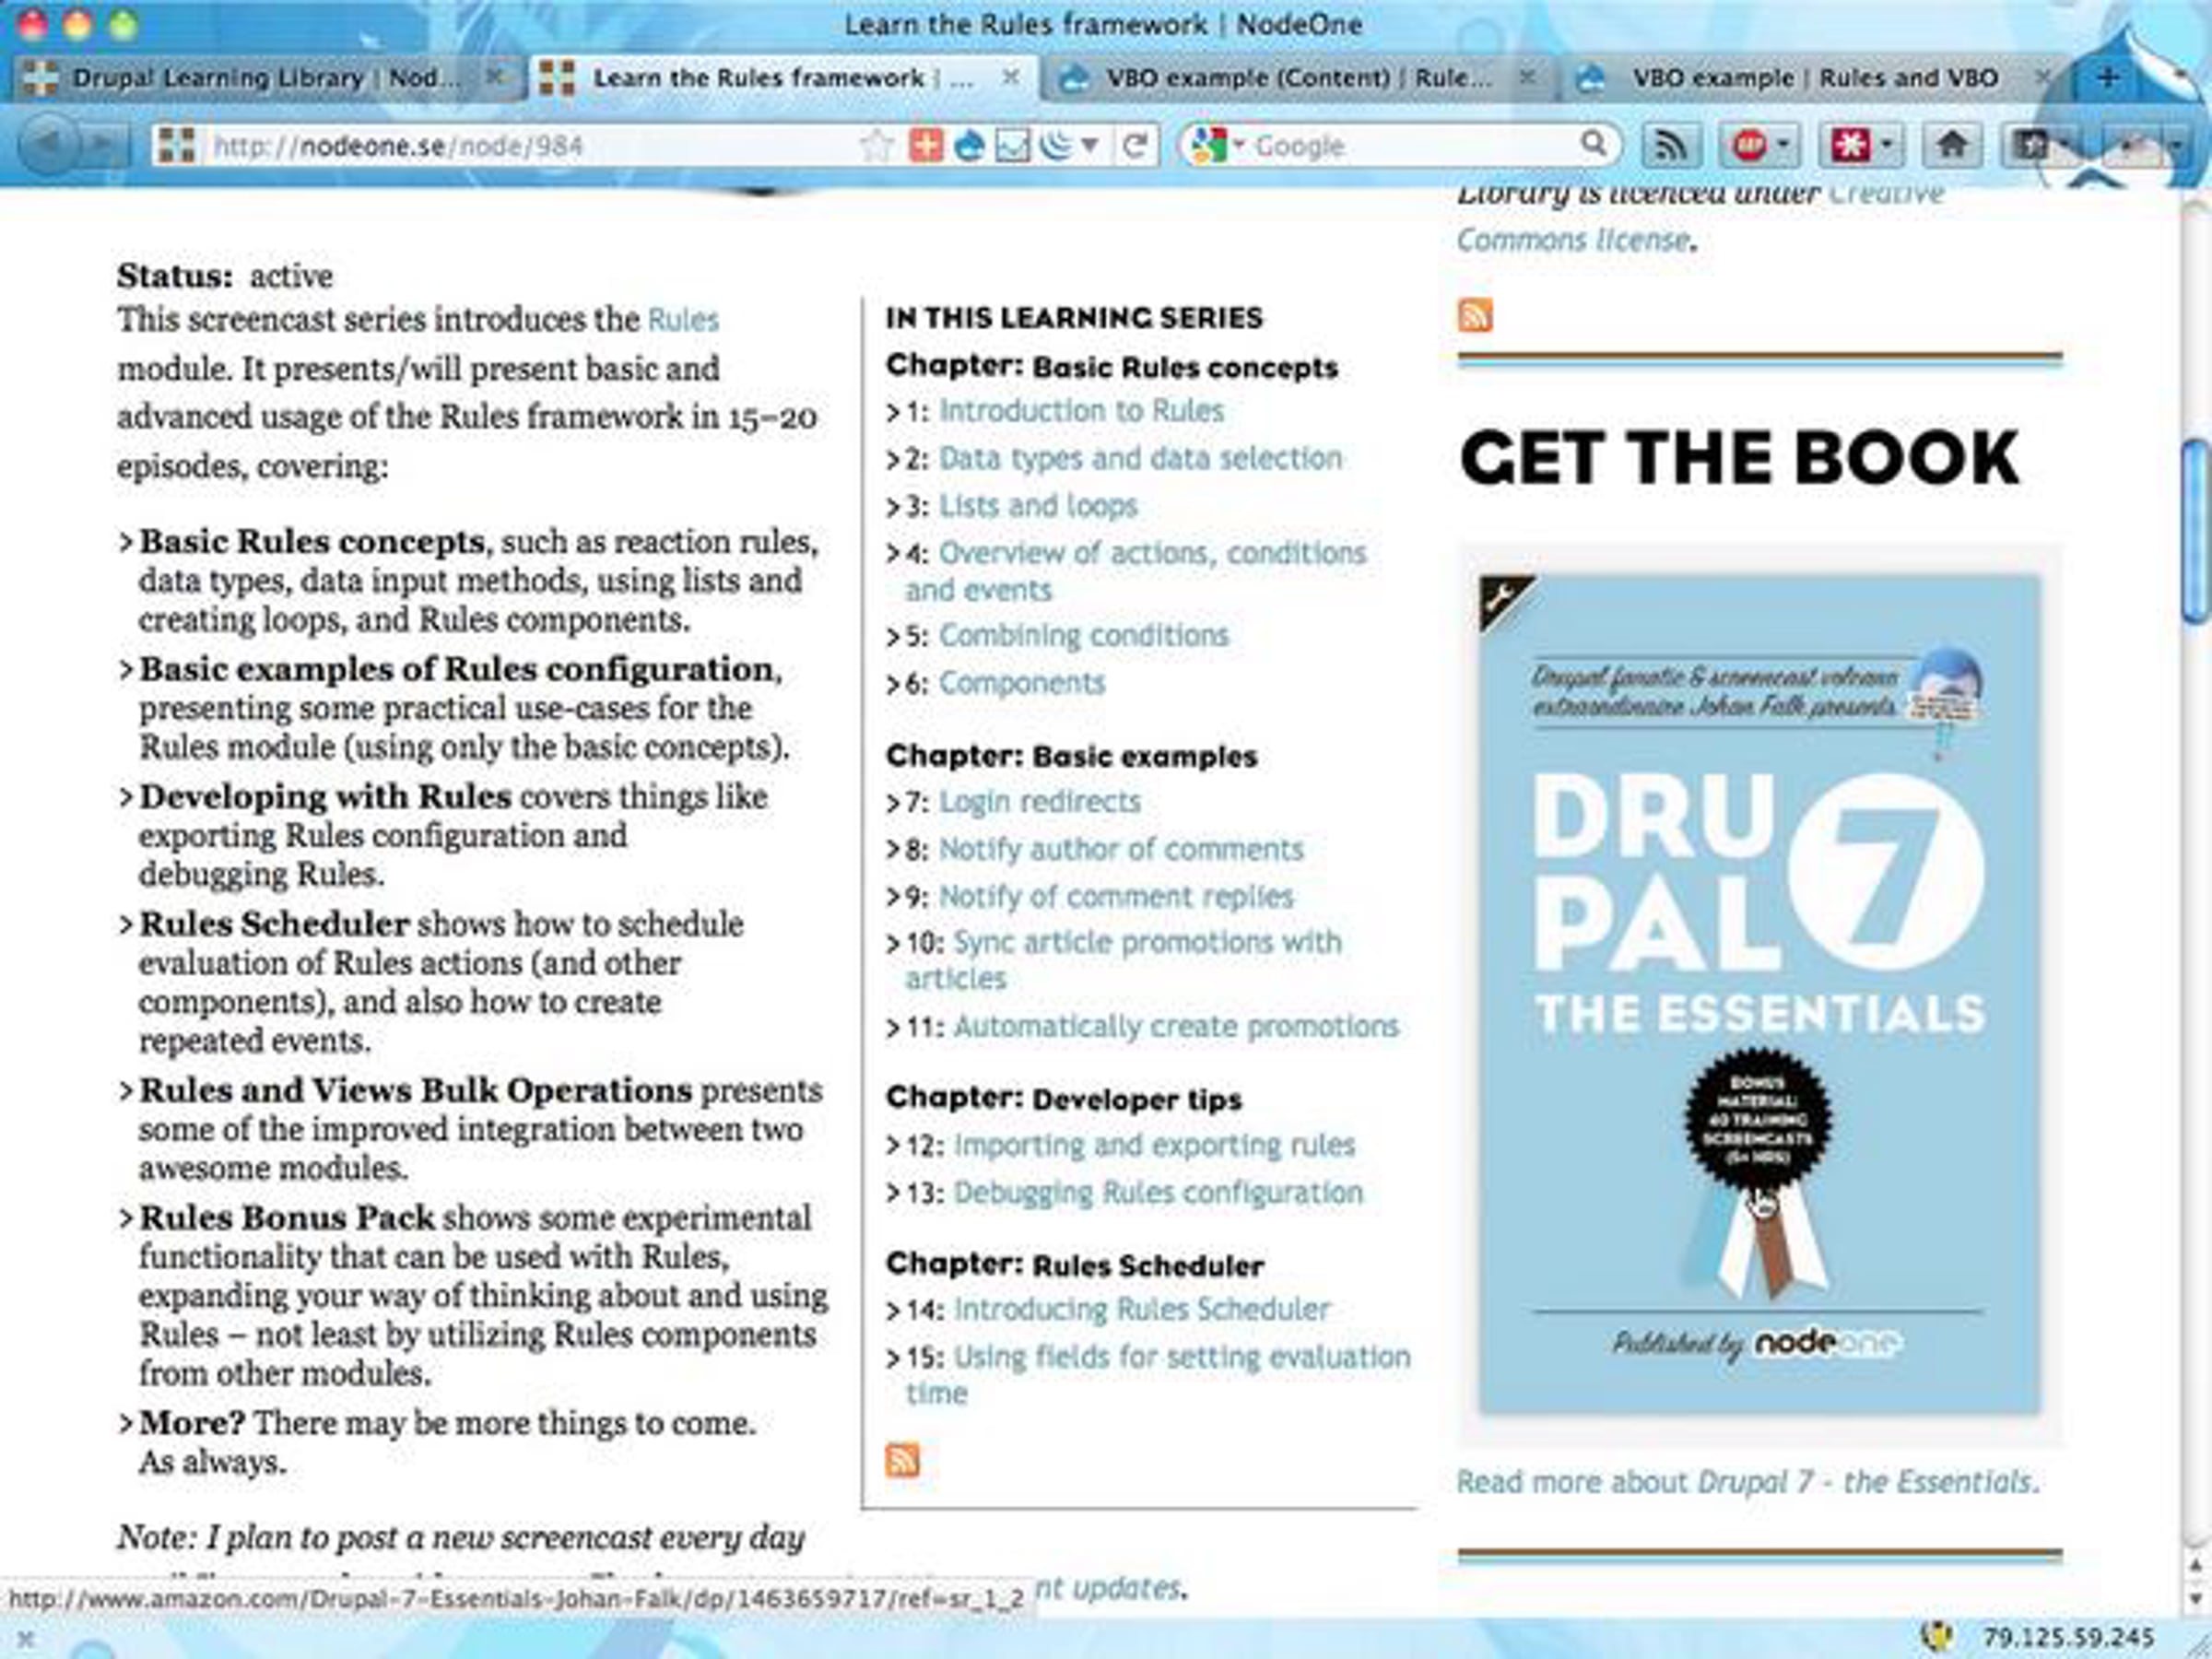Click the Adblock Plus stop-sign icon
The image size is (2212, 1659).
1748,146
